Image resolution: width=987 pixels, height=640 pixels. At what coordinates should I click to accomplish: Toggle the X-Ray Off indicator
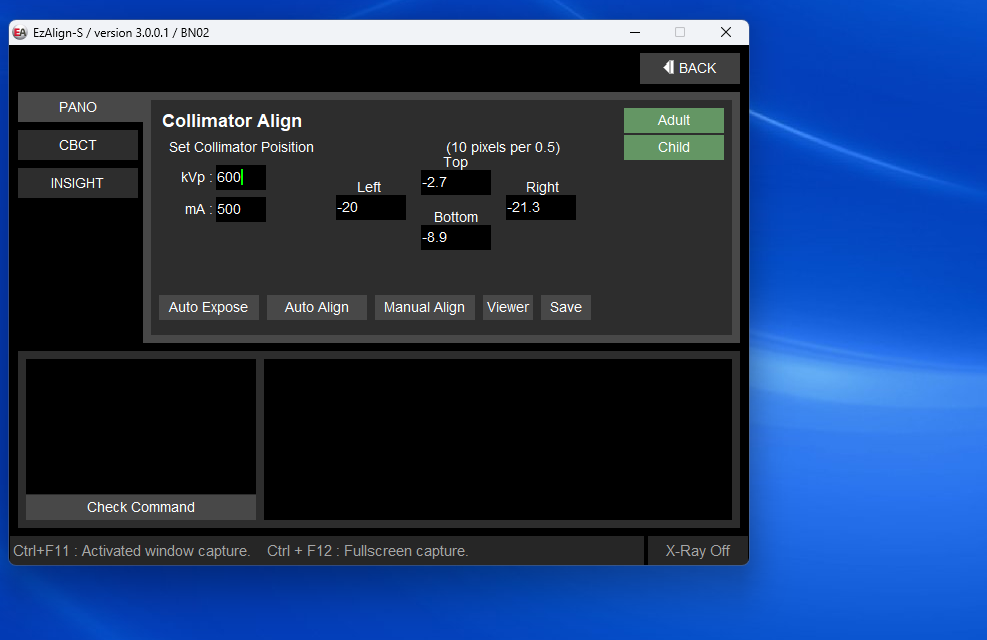(697, 551)
